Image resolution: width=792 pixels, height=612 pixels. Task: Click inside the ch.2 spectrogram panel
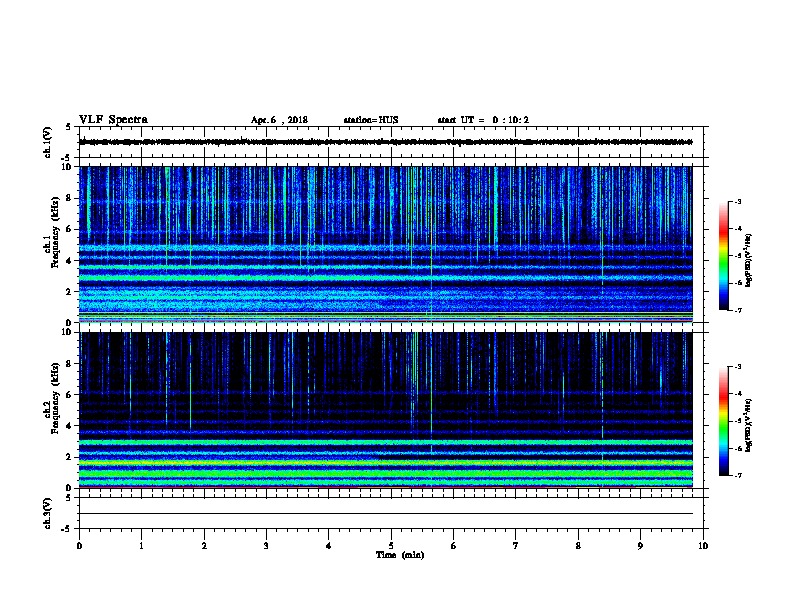coord(386,410)
